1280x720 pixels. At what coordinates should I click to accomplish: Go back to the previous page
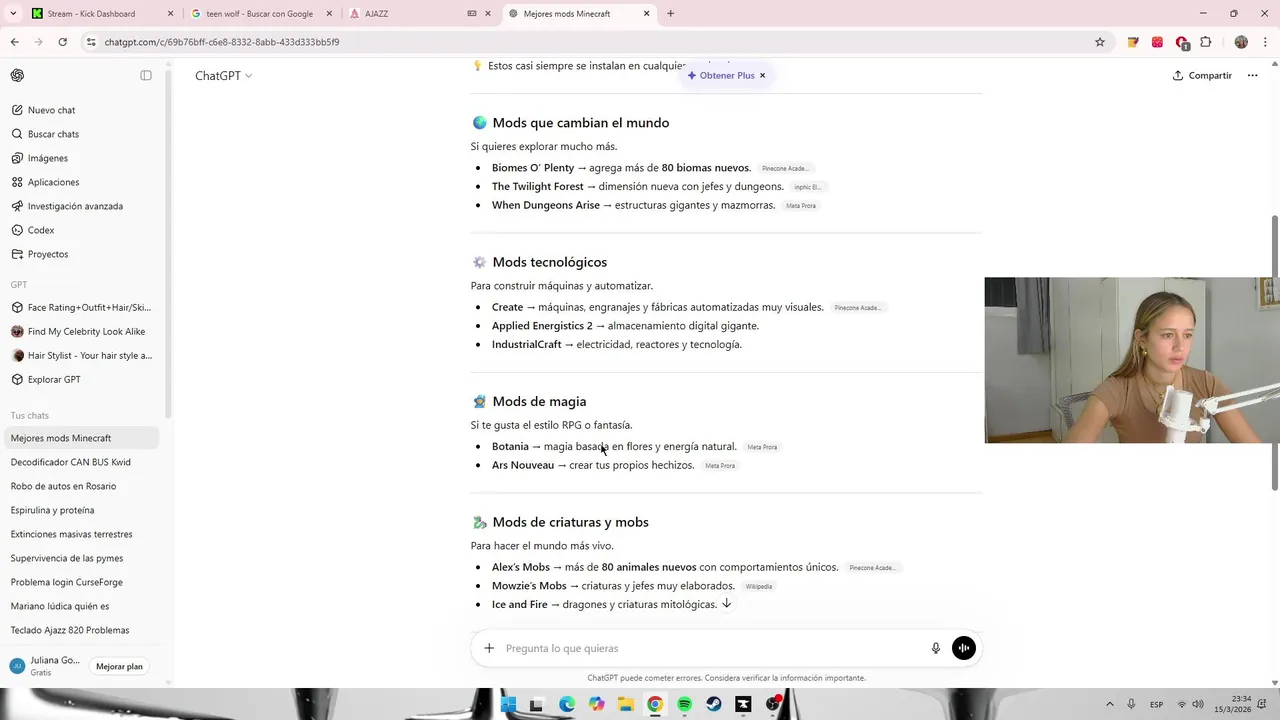(14, 42)
